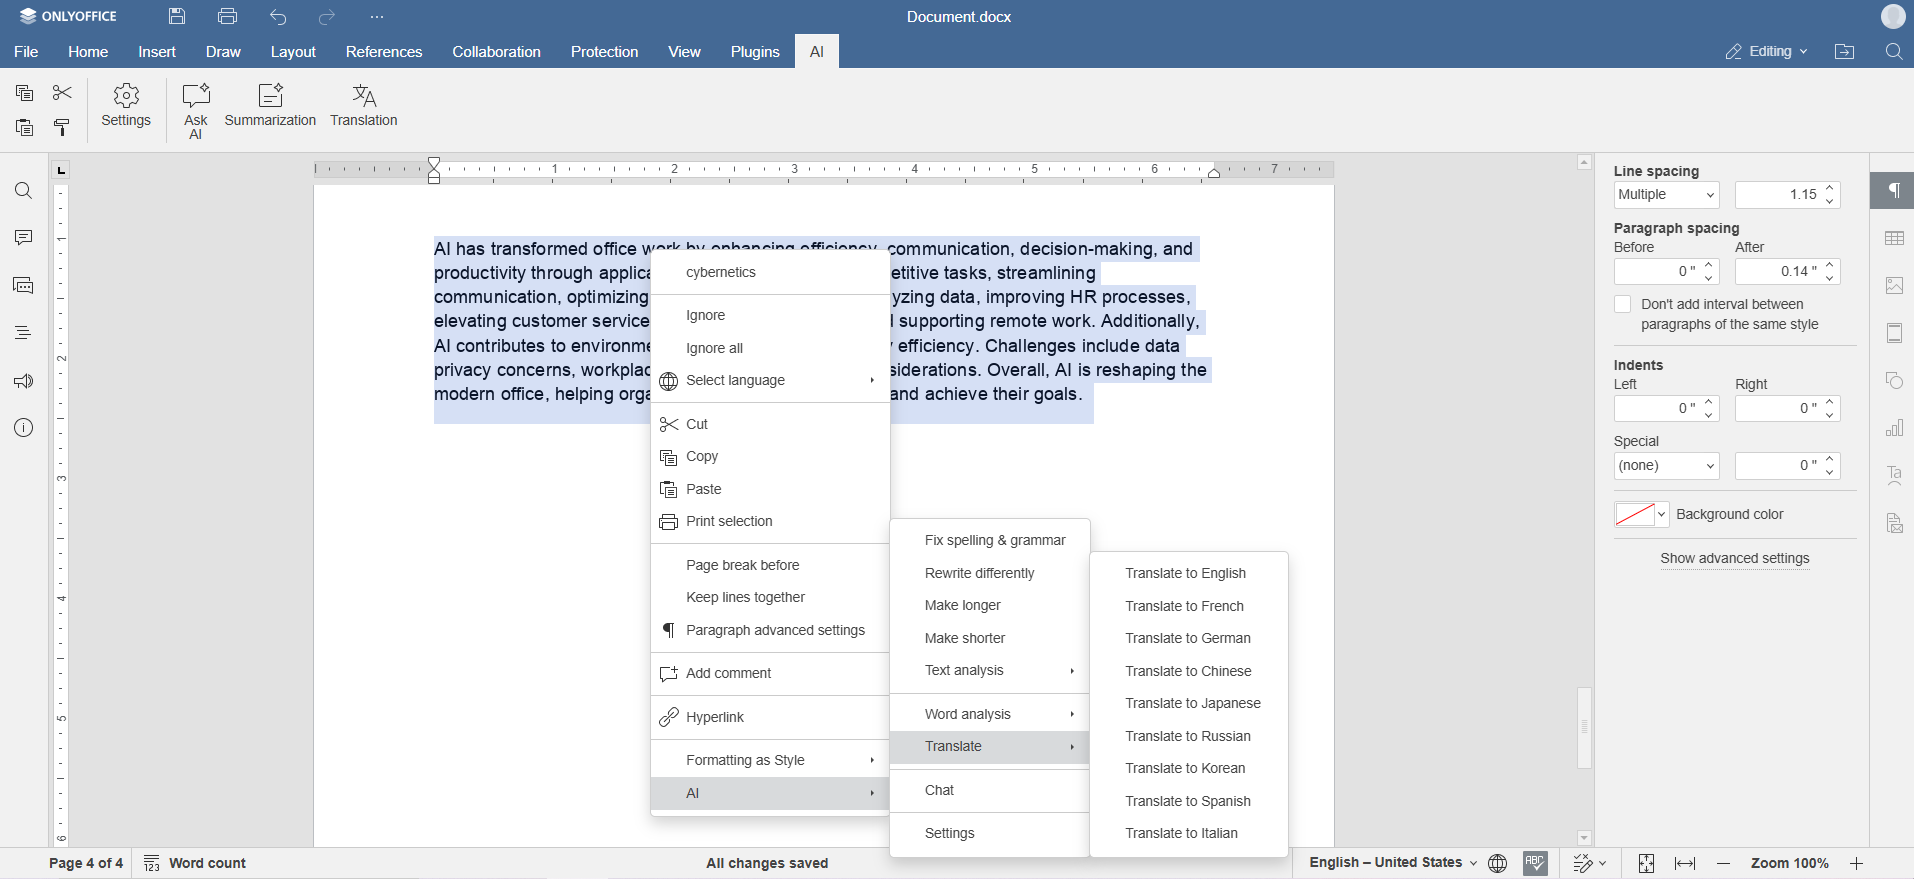Image resolution: width=1914 pixels, height=879 pixels.
Task: Click the user profile avatar
Action: [x=1893, y=16]
